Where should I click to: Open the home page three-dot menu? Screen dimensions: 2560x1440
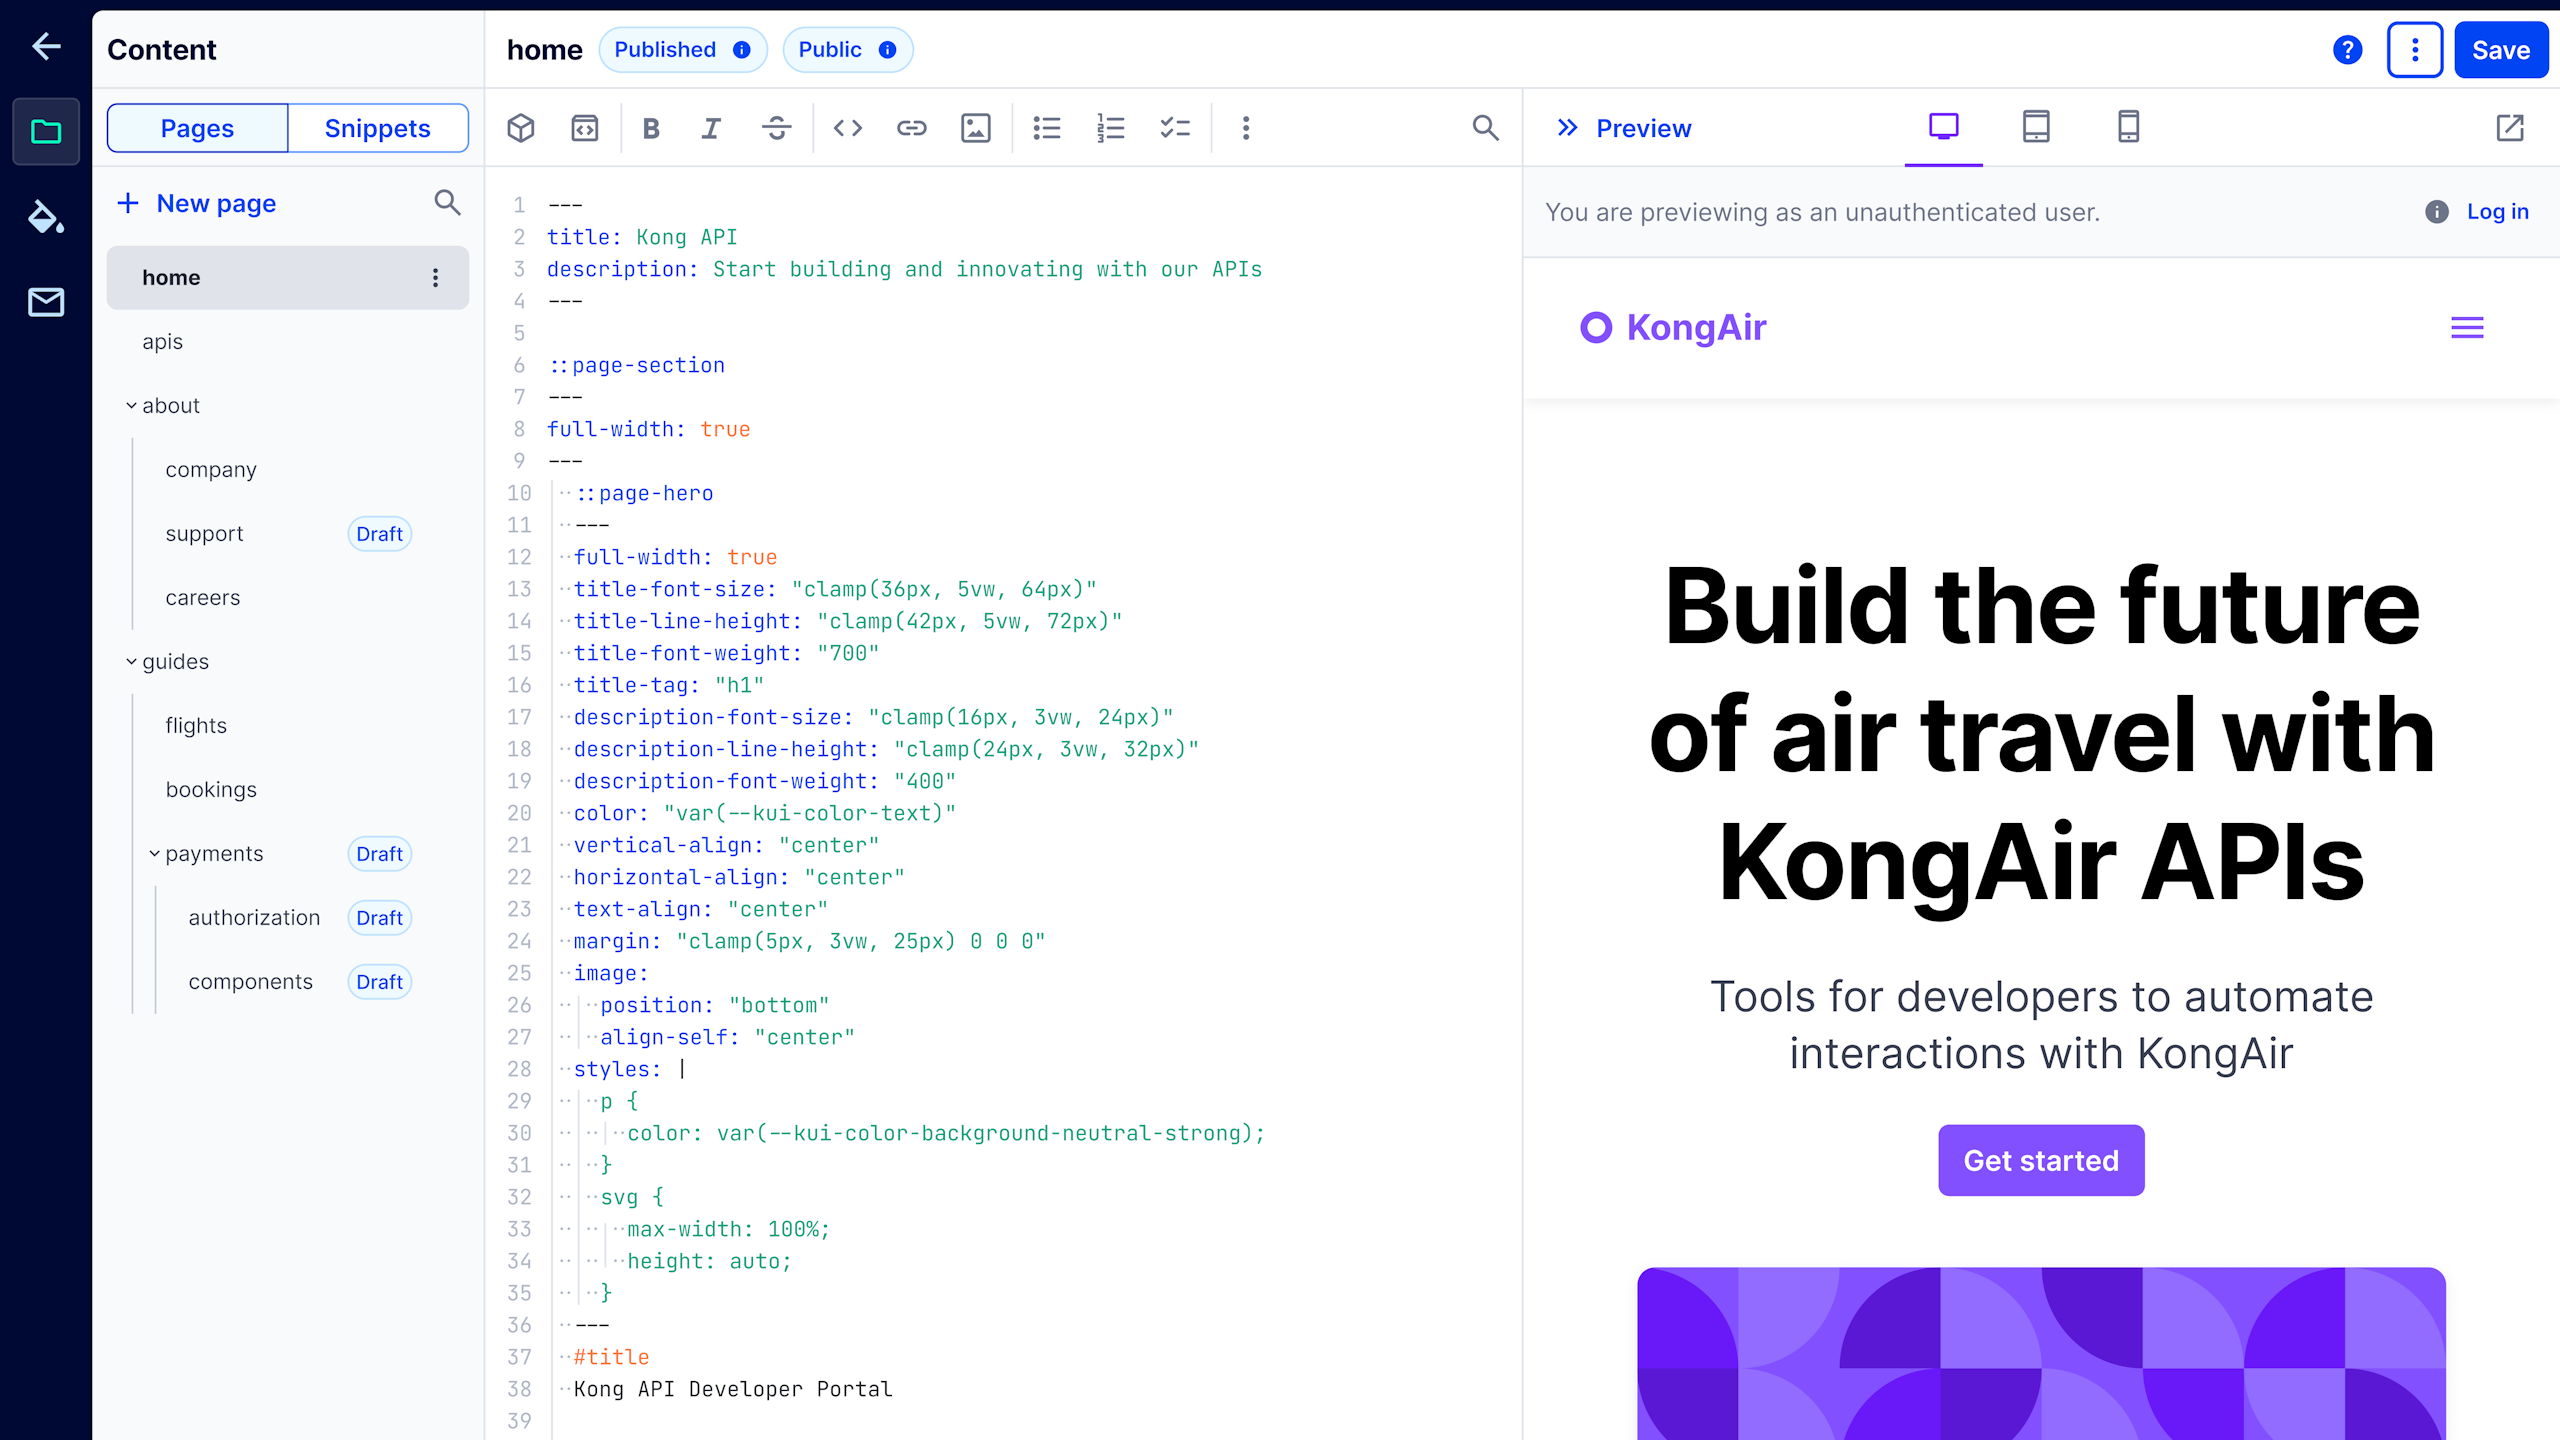(435, 278)
